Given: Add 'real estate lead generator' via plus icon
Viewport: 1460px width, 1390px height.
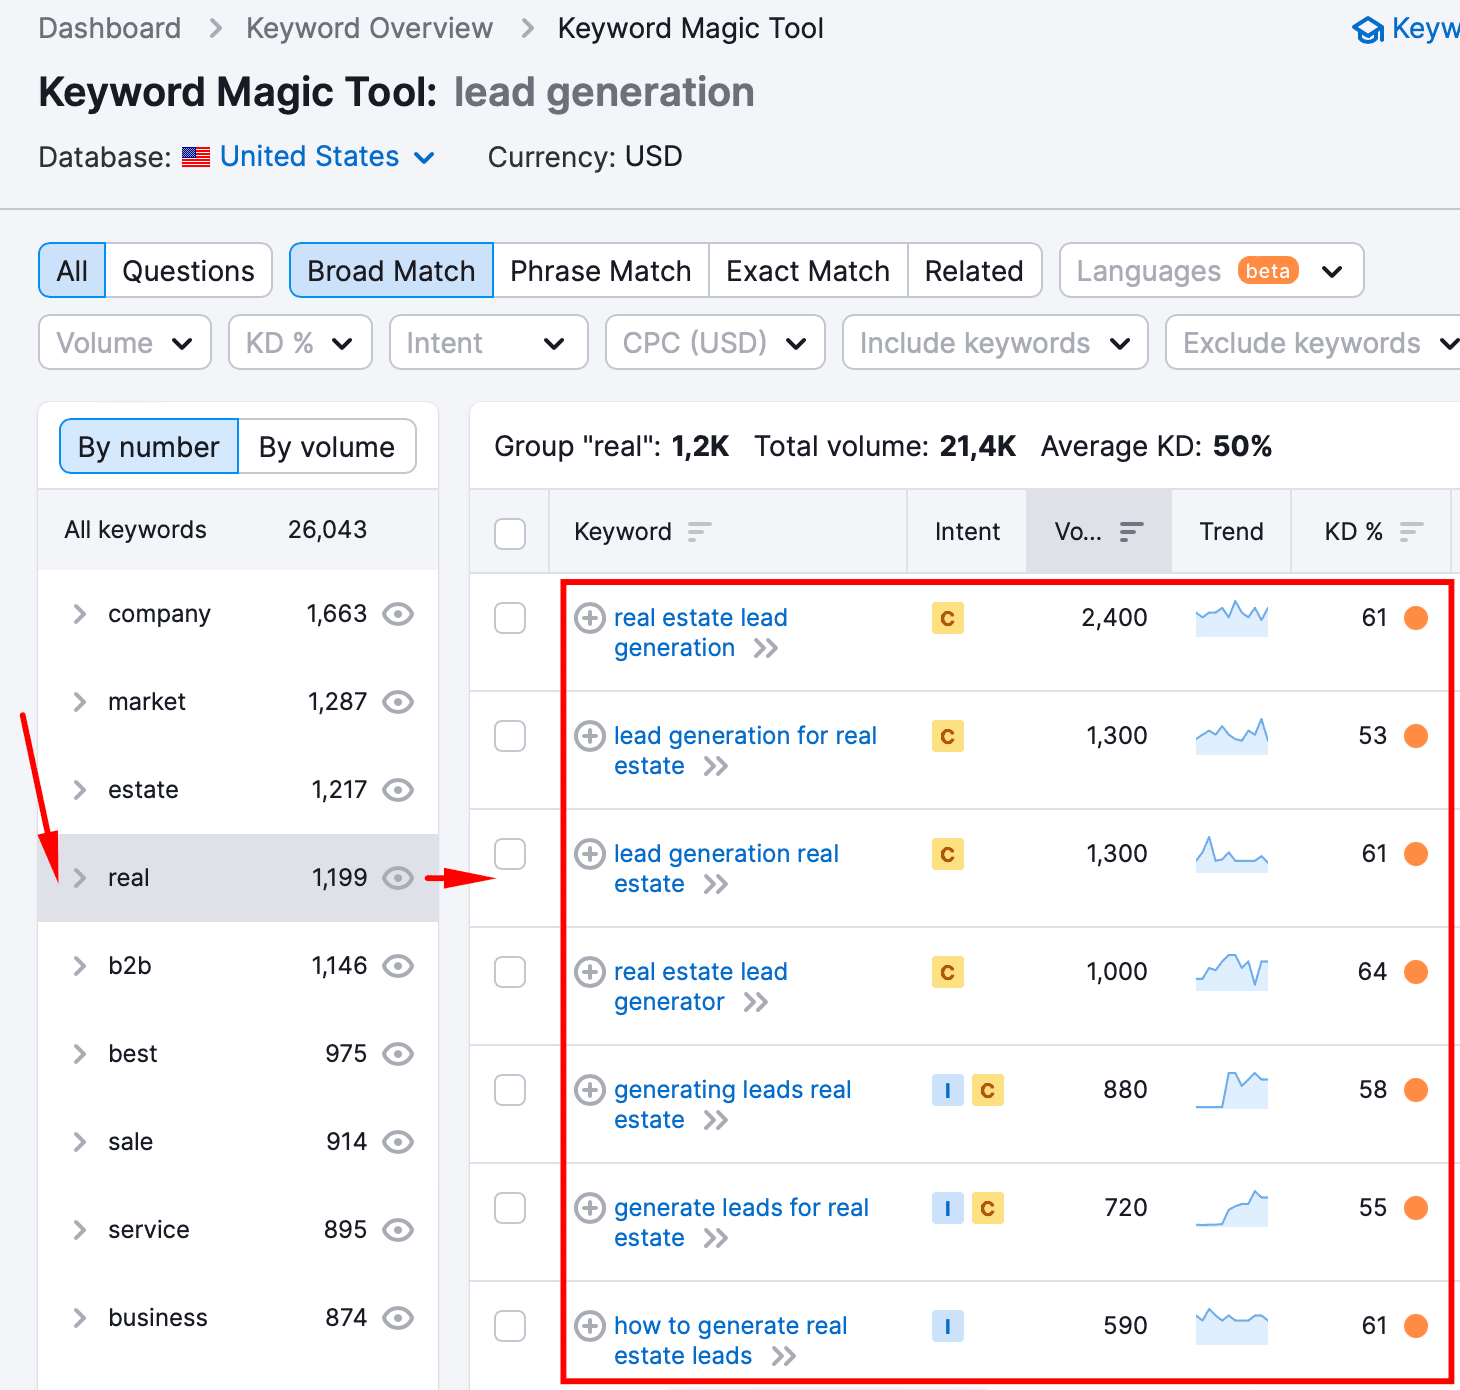Looking at the screenshot, I should [x=590, y=972].
